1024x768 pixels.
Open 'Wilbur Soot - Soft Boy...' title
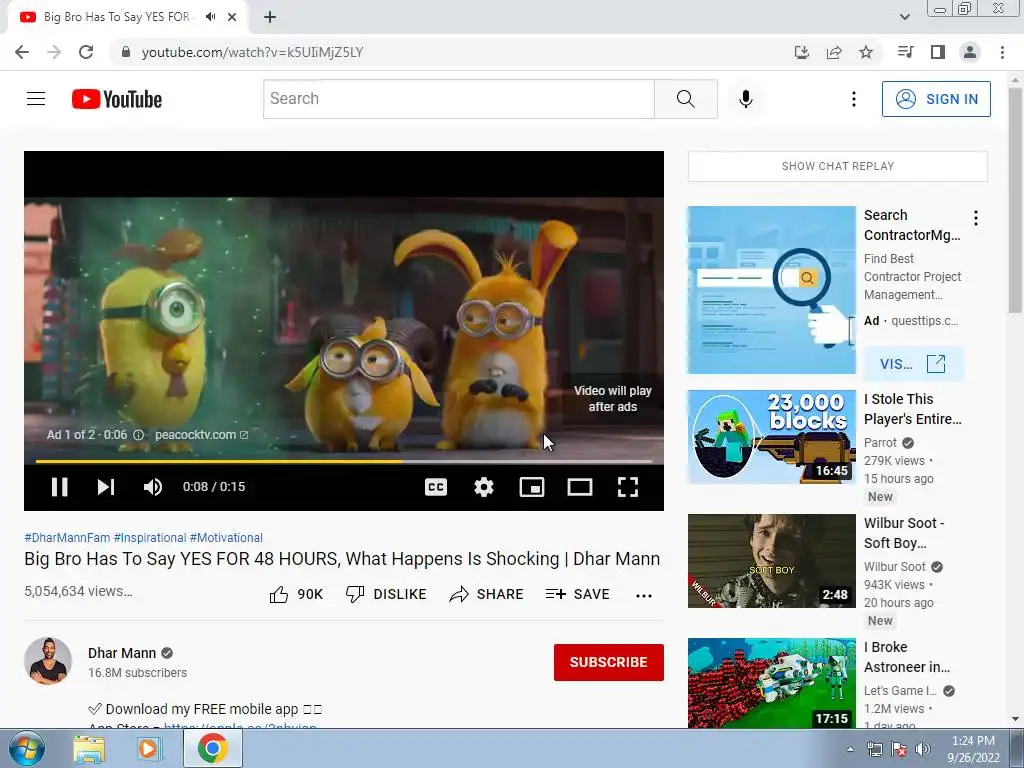coord(904,533)
